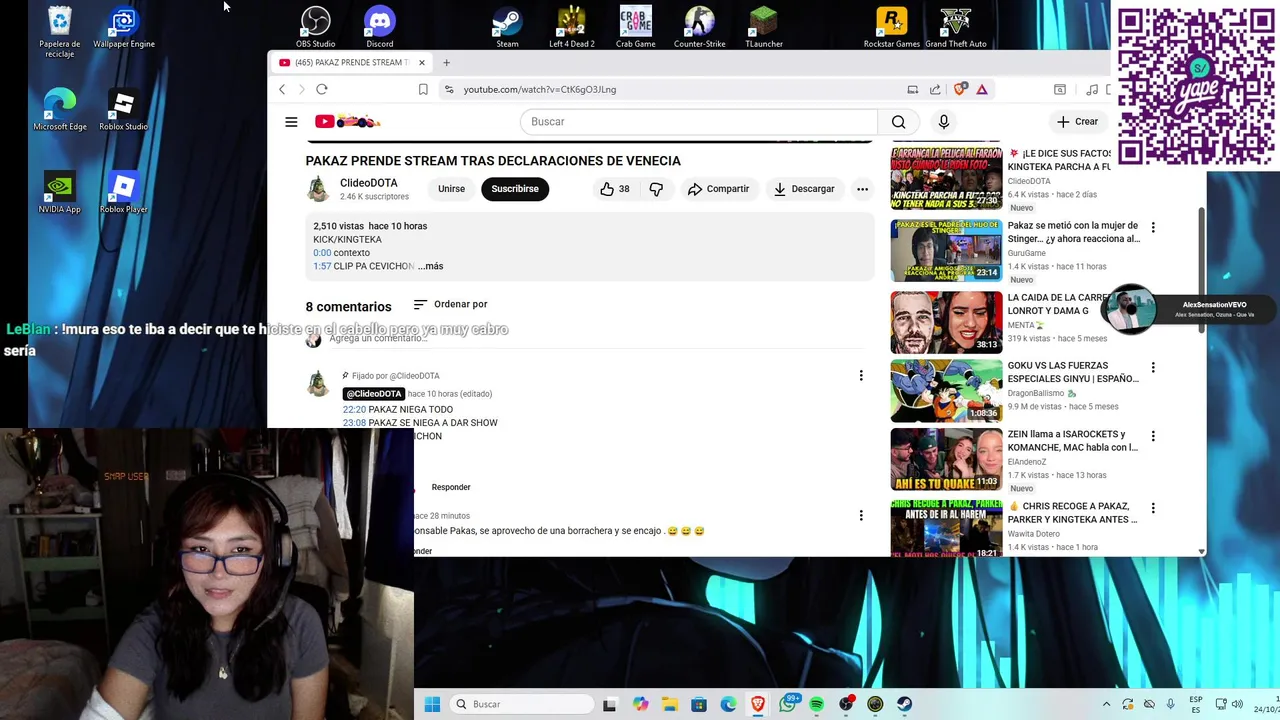Open the Brave Shields lion icon
The height and width of the screenshot is (720, 1280).
960,89
